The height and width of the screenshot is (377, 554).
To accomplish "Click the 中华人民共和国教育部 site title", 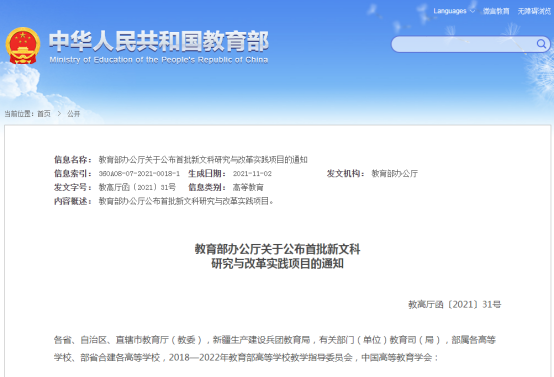I will coord(159,41).
